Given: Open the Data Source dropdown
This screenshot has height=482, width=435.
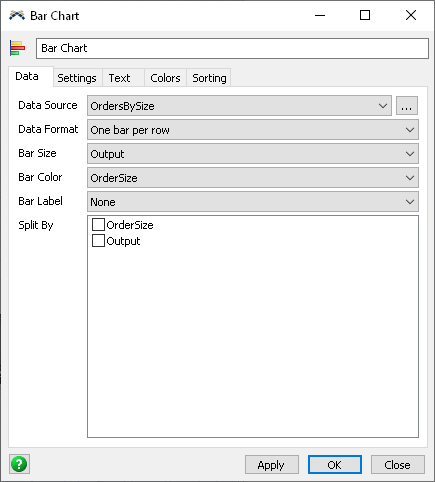Looking at the screenshot, I should click(x=239, y=106).
